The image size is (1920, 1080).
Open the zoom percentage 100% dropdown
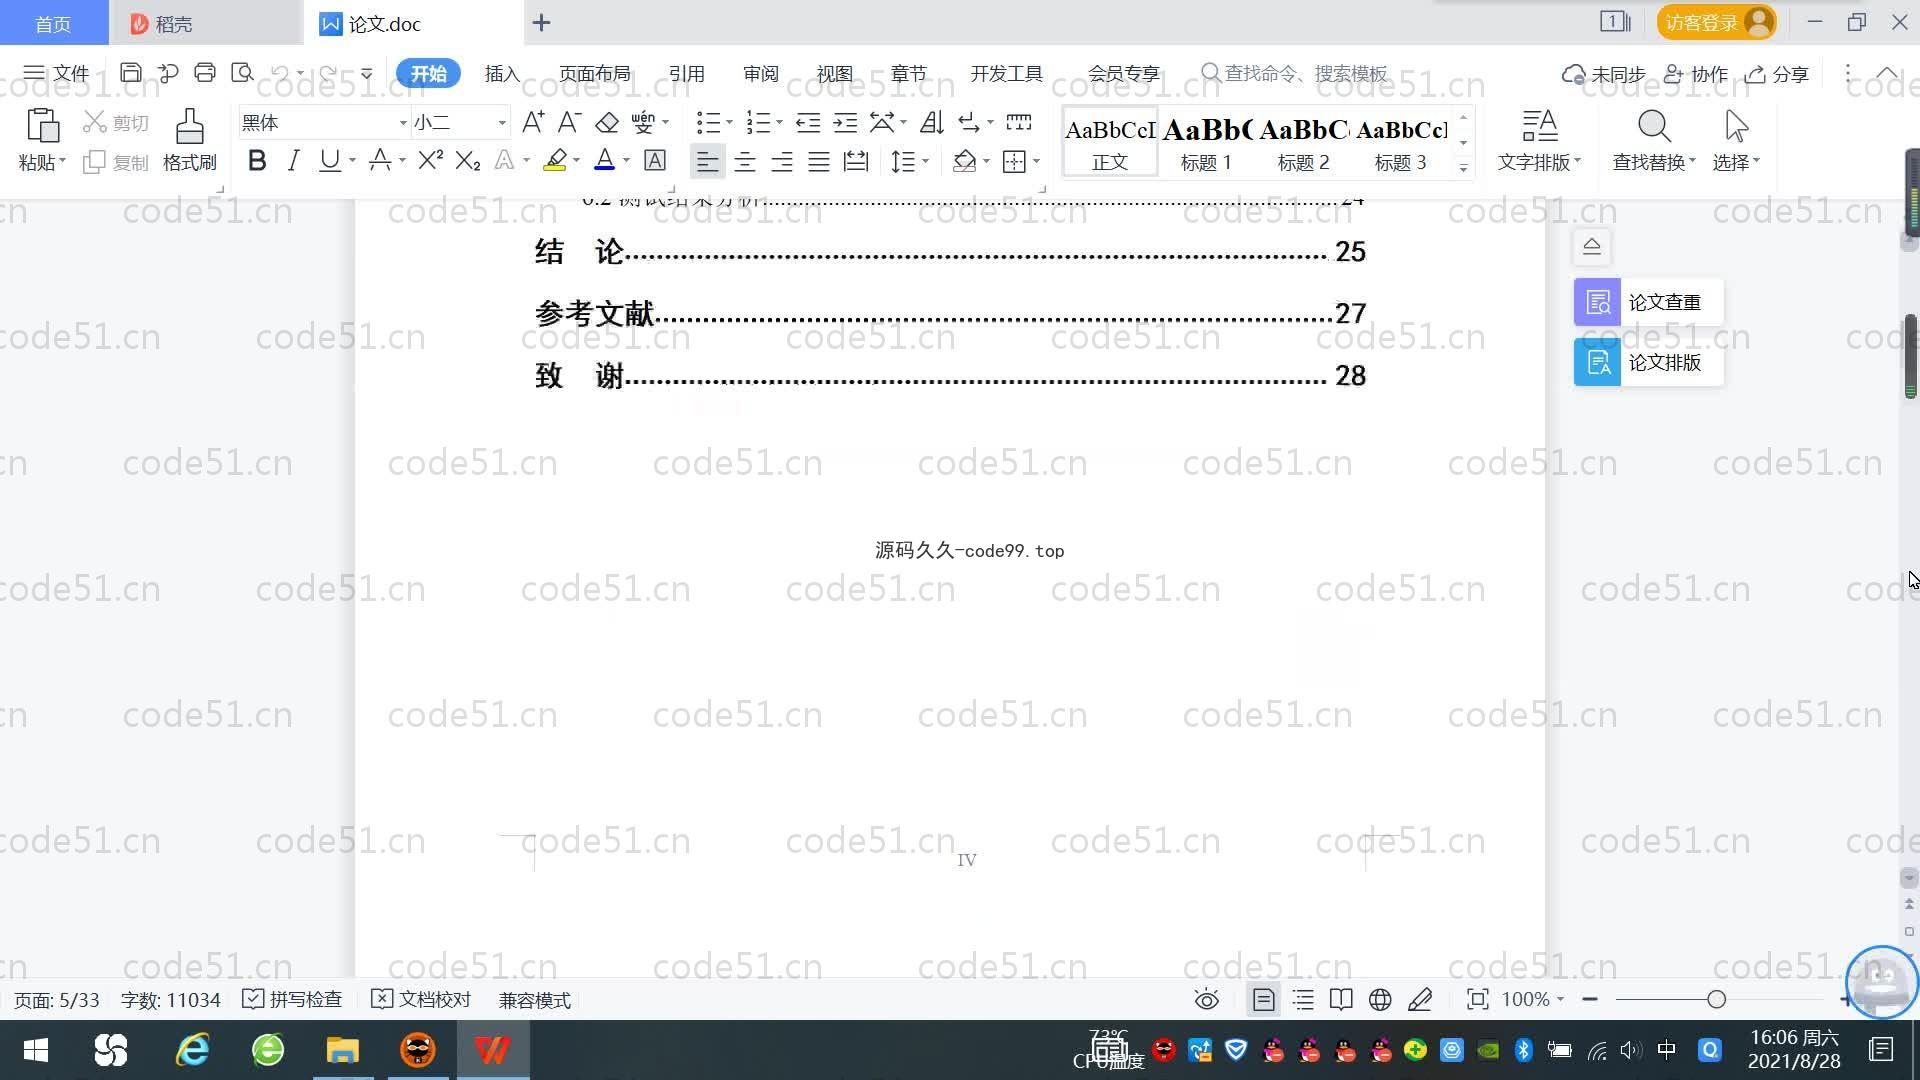(1533, 999)
